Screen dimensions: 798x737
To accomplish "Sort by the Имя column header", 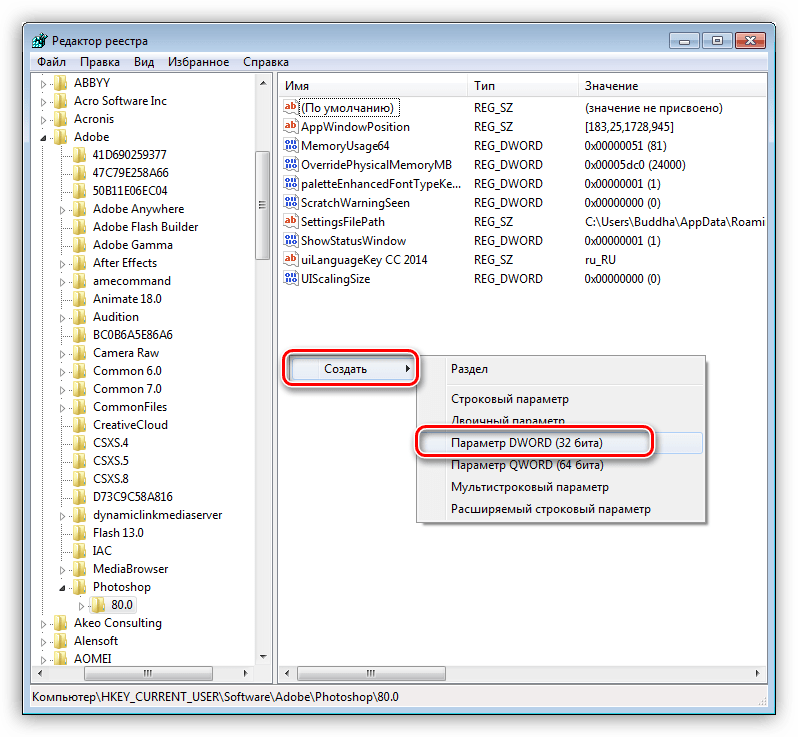I will pos(373,86).
